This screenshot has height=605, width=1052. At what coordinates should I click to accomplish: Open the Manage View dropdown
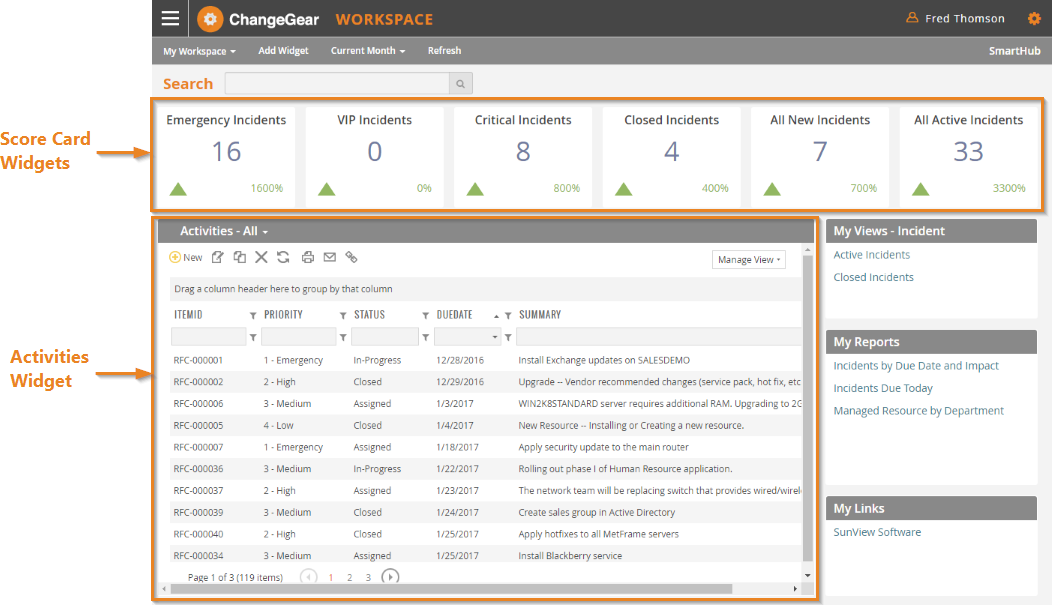coord(747,260)
